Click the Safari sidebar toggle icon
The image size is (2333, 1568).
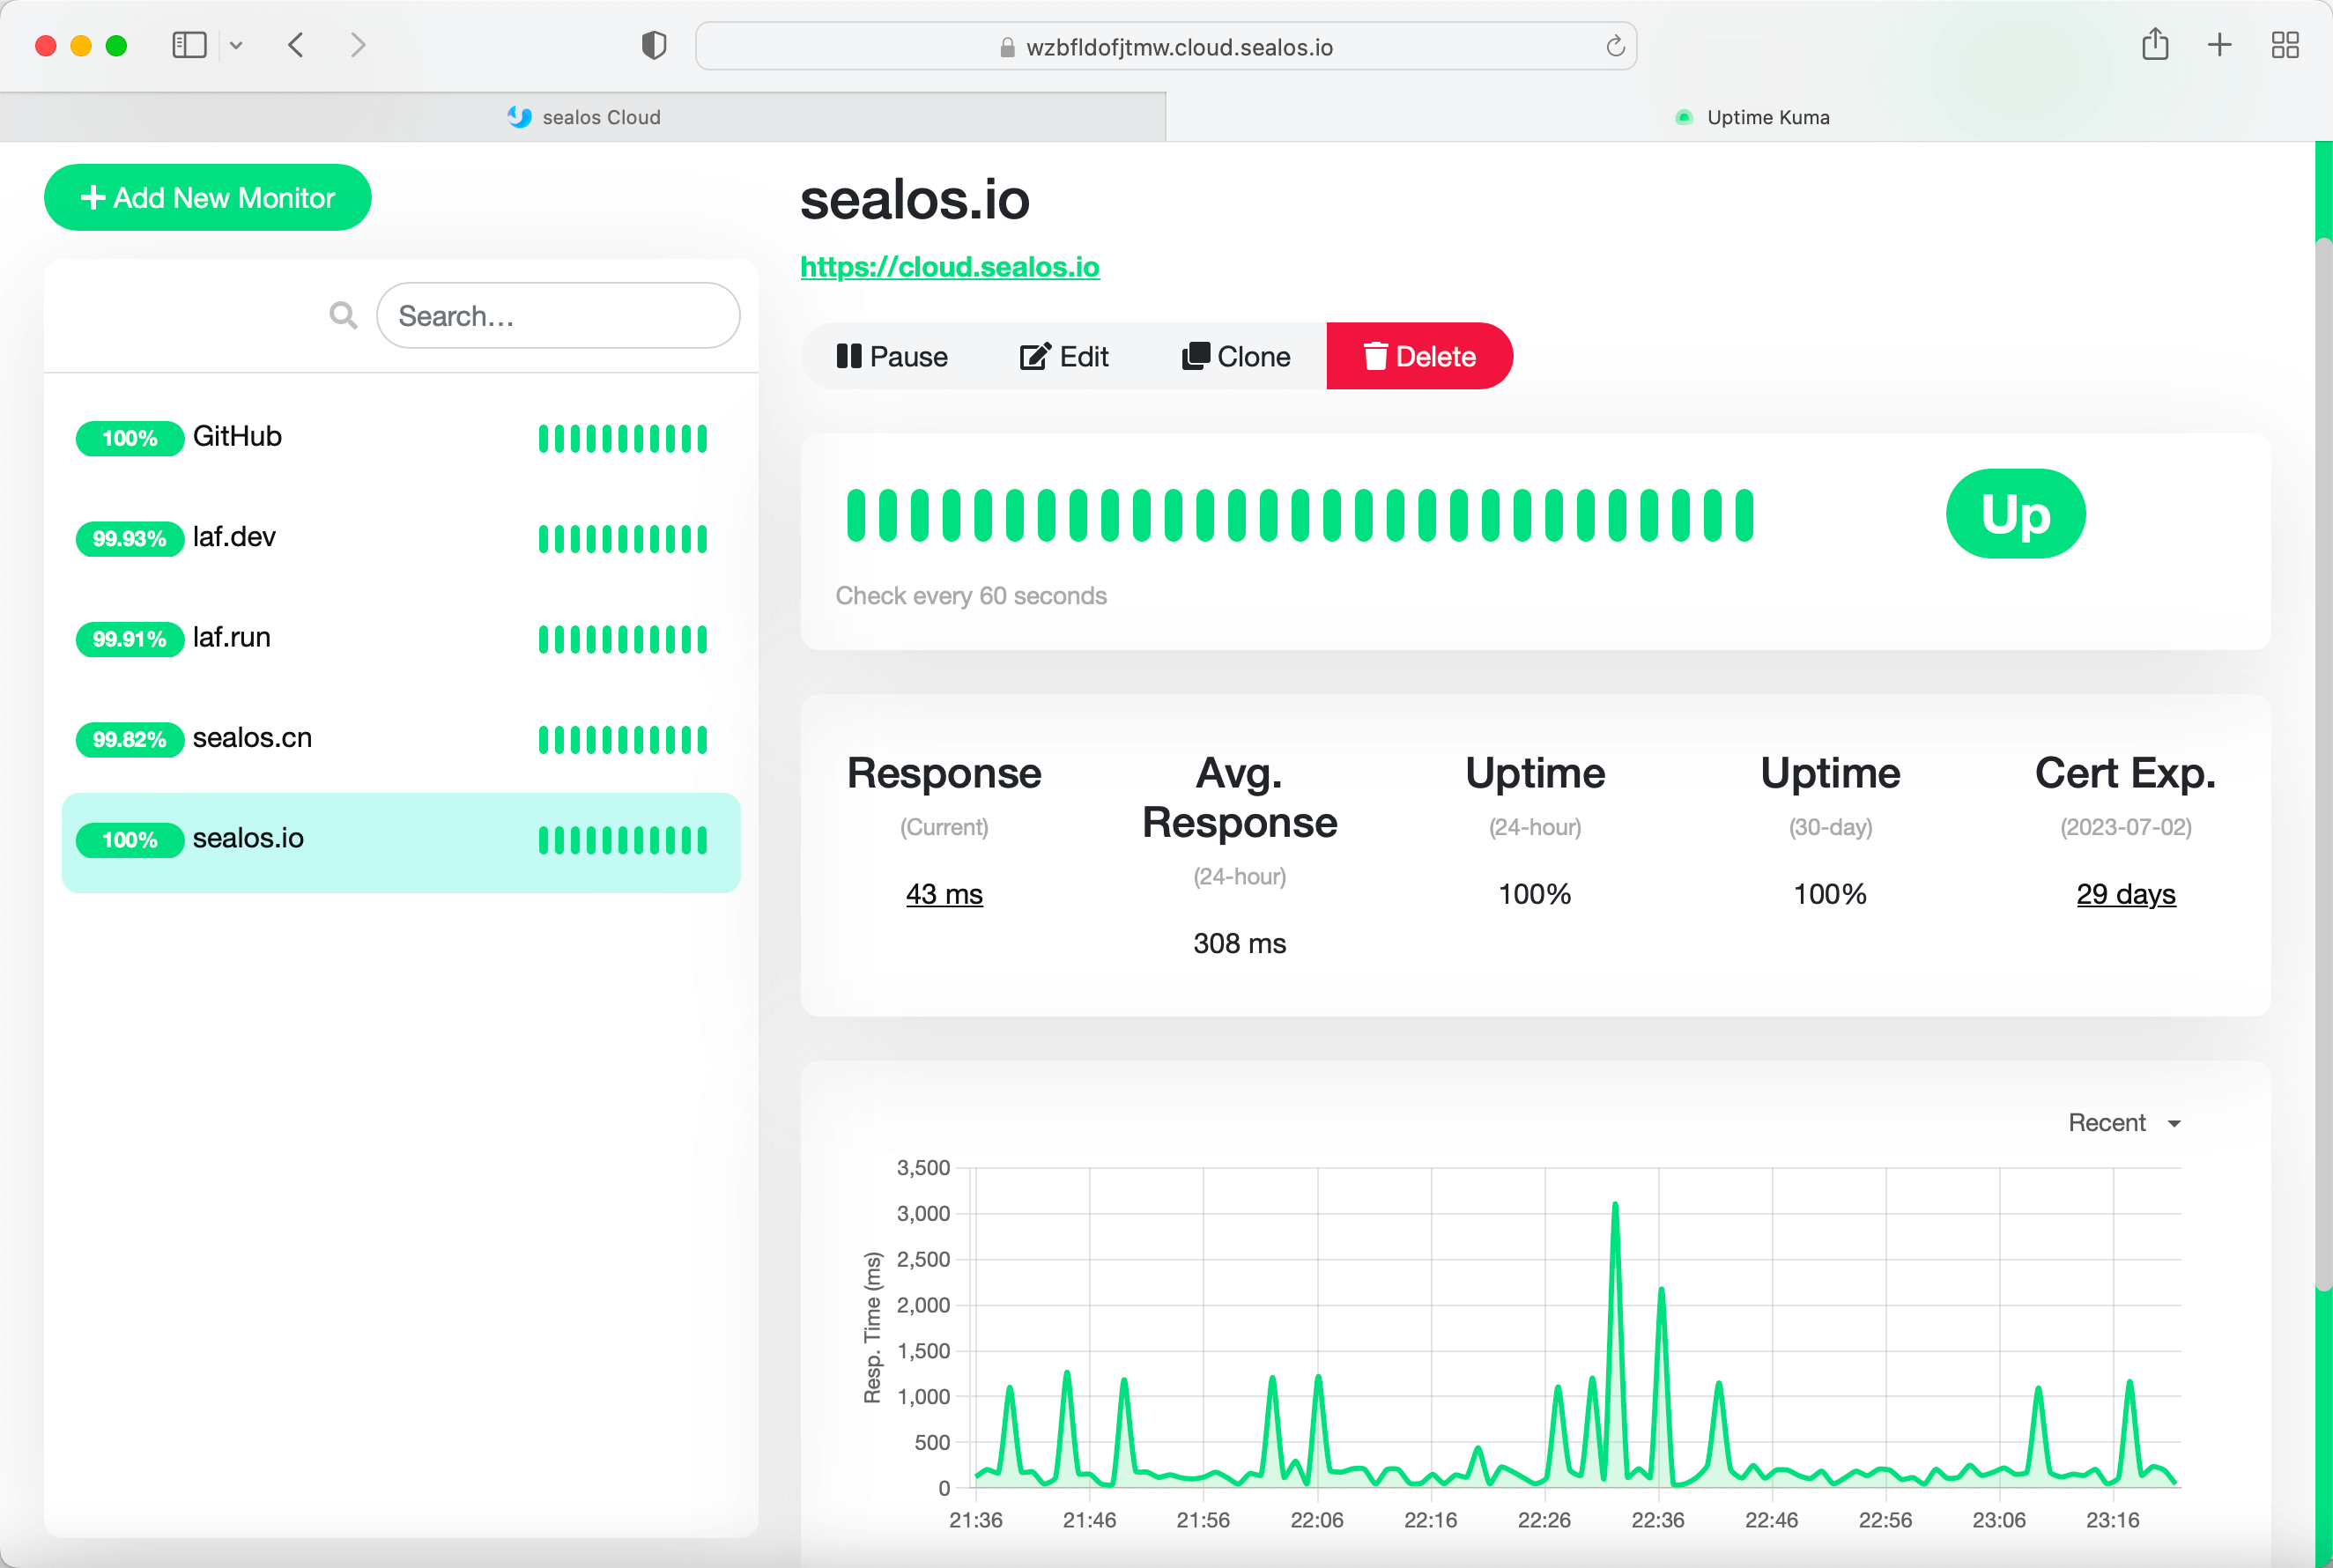coord(189,45)
